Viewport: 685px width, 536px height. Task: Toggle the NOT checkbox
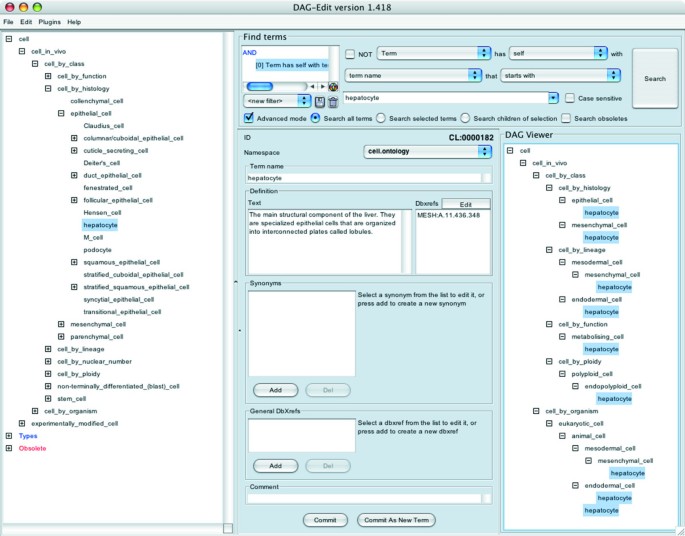pyautogui.click(x=351, y=52)
